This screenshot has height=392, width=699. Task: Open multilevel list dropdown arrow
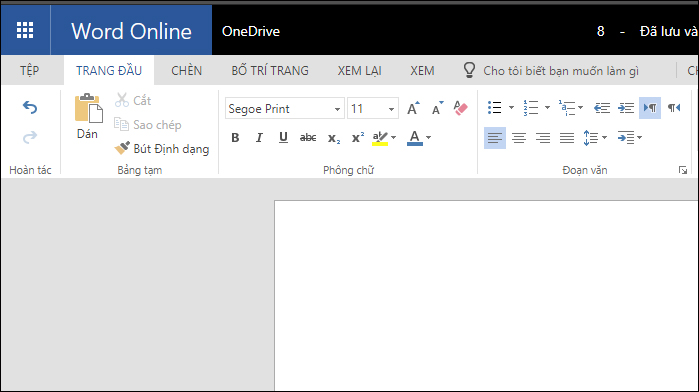coord(580,108)
